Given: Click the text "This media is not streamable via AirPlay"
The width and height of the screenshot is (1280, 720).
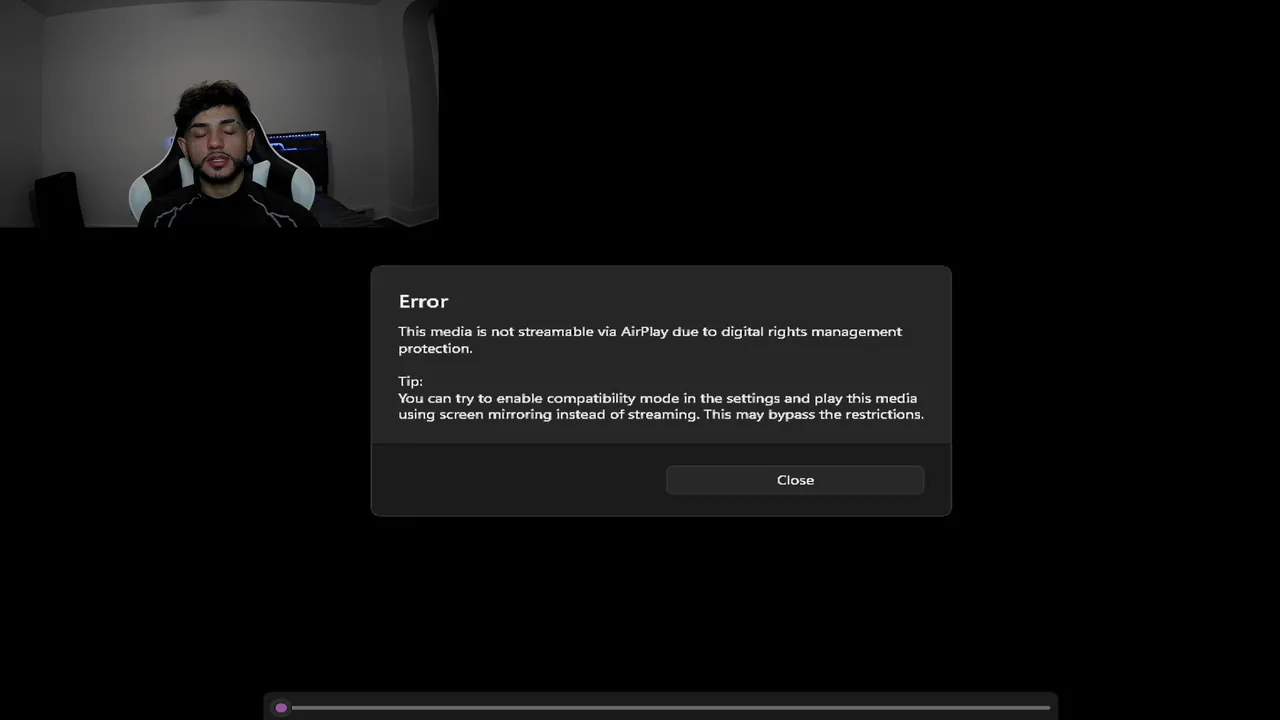Looking at the screenshot, I should [534, 331].
